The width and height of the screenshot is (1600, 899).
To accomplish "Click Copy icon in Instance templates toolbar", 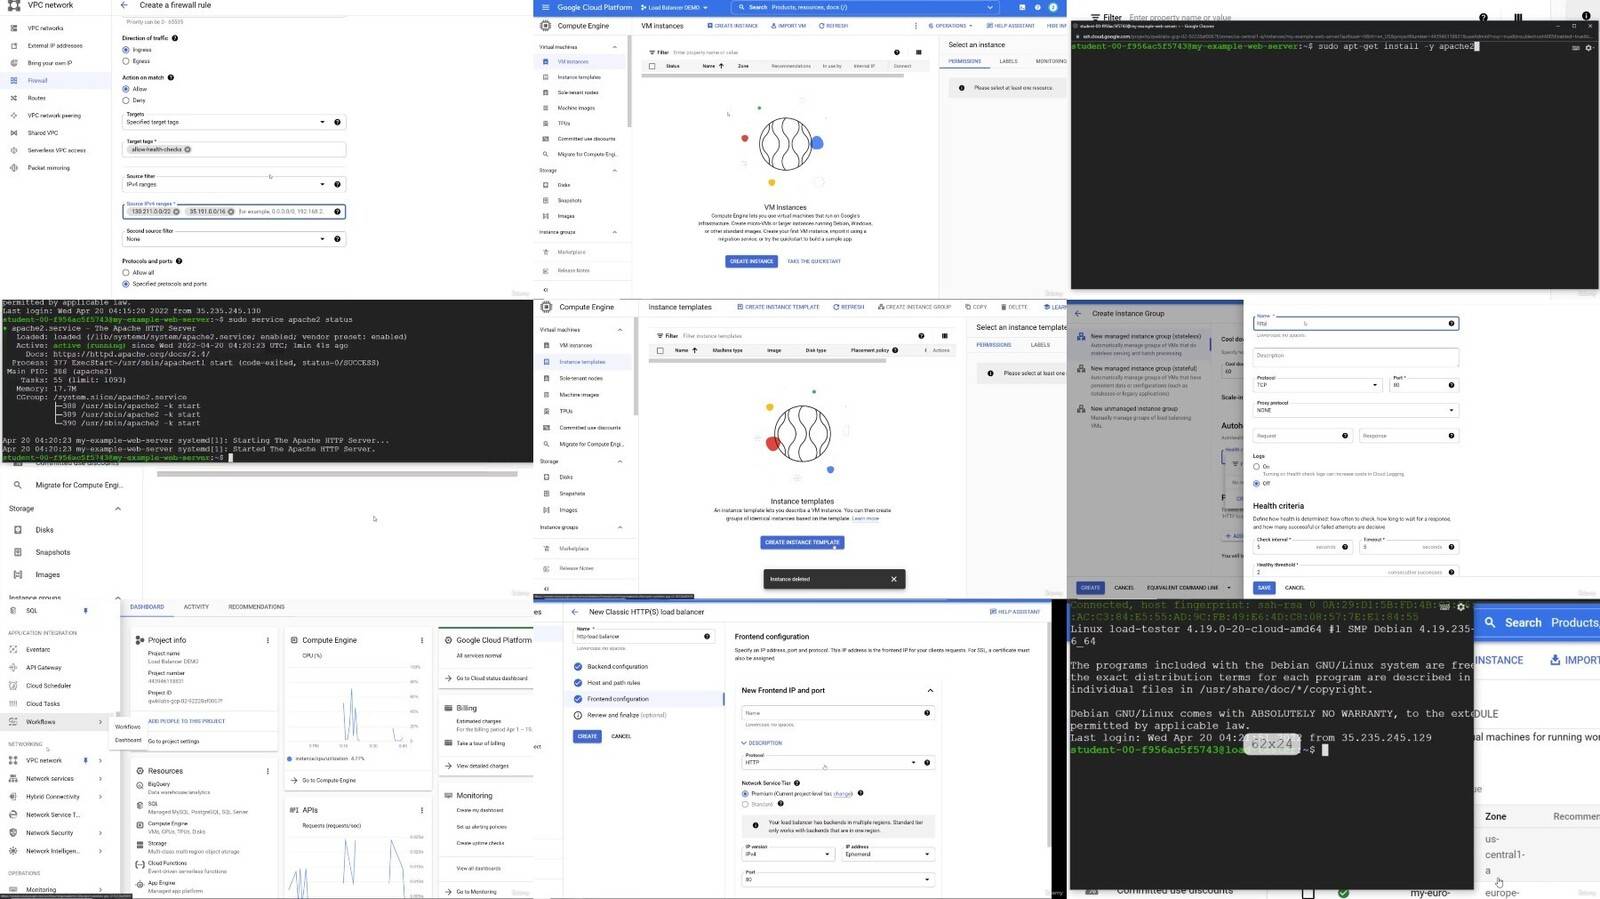I will click(968, 307).
